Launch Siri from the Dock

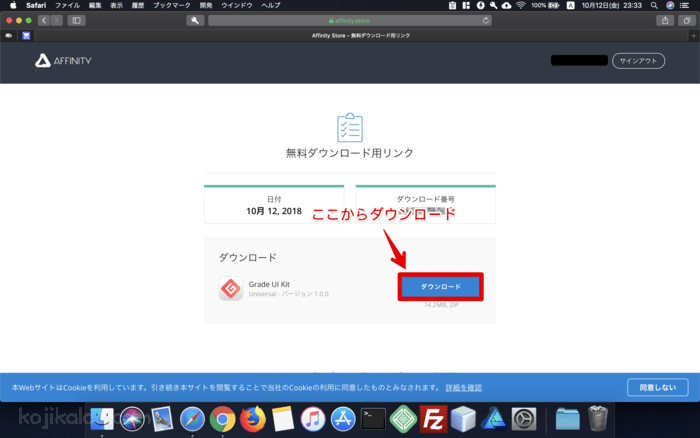pos(132,419)
